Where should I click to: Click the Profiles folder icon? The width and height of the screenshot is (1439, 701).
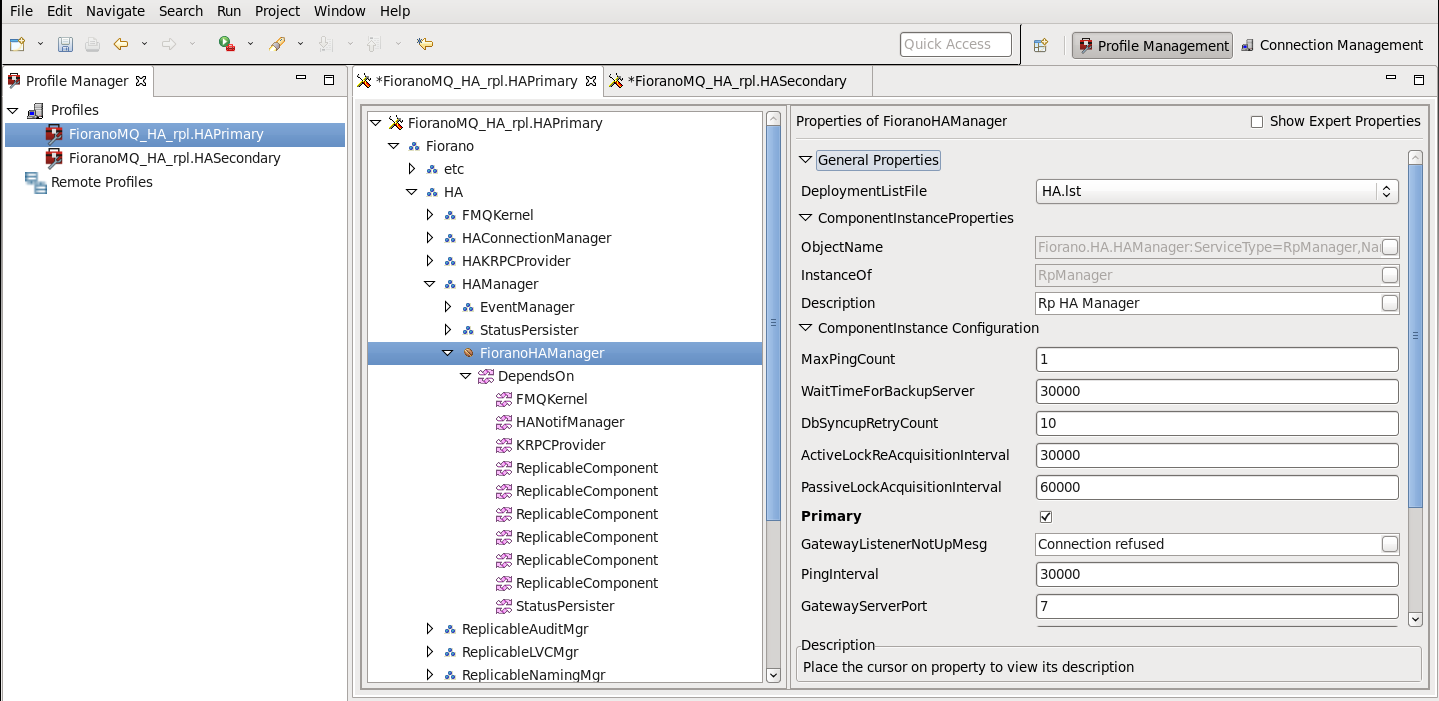click(x=36, y=110)
